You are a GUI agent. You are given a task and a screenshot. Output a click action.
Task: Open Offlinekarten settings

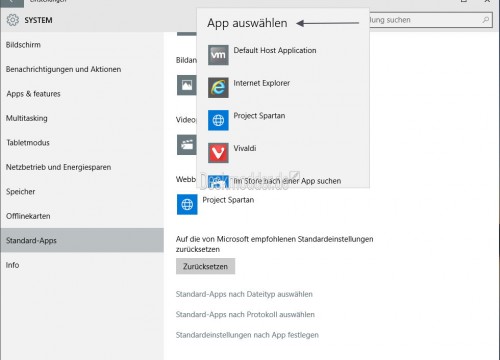tap(82, 216)
